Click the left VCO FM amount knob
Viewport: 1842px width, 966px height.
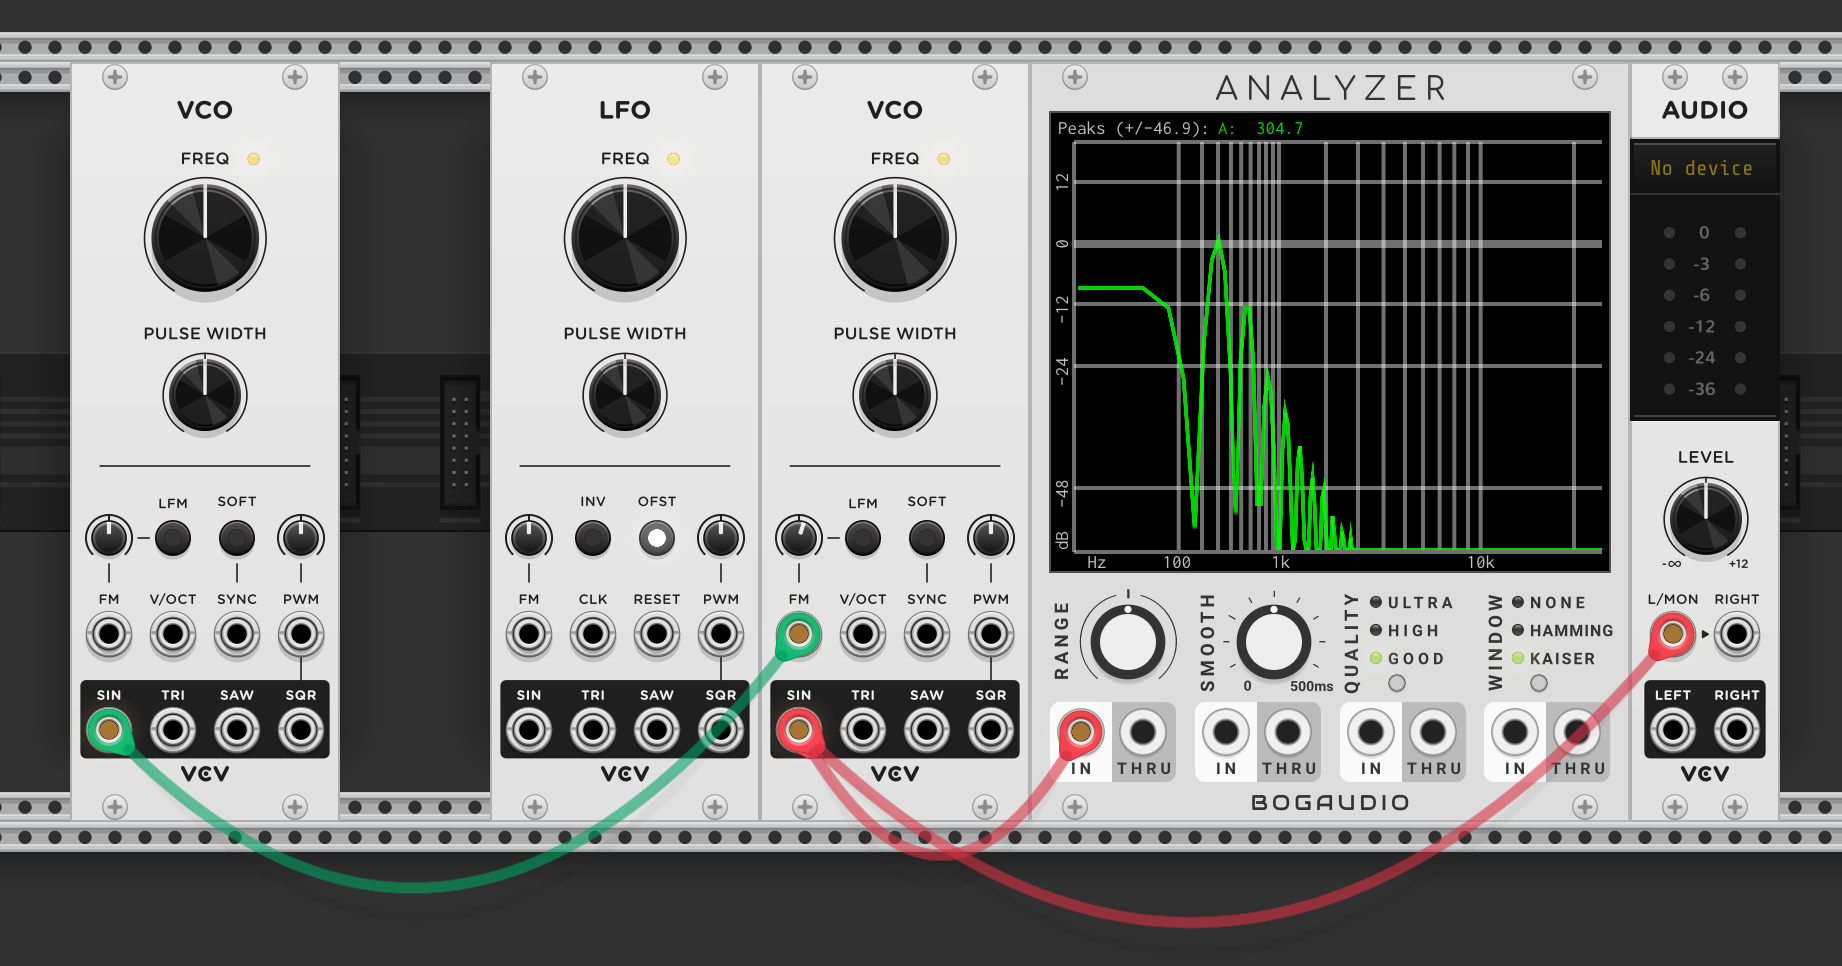coord(109,538)
